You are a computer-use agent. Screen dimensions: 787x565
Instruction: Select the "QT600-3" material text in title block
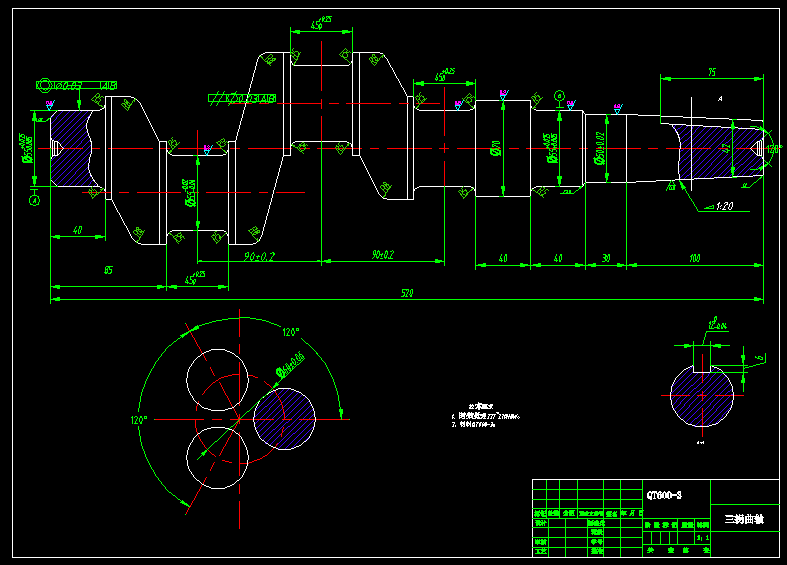point(664,495)
